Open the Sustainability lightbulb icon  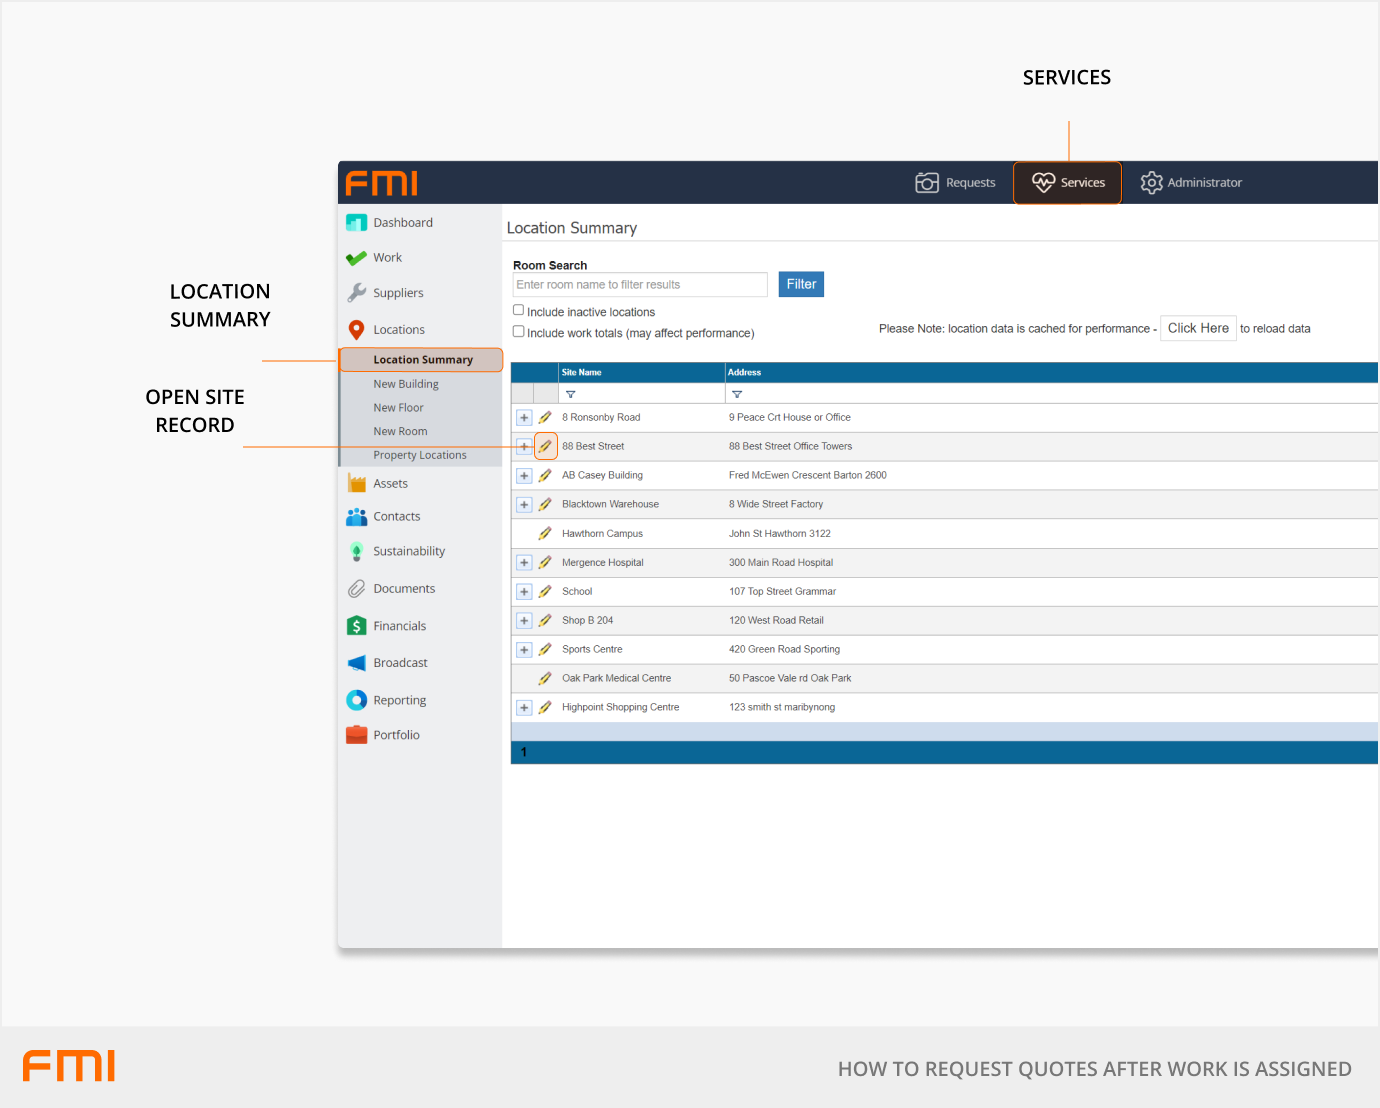pos(356,552)
